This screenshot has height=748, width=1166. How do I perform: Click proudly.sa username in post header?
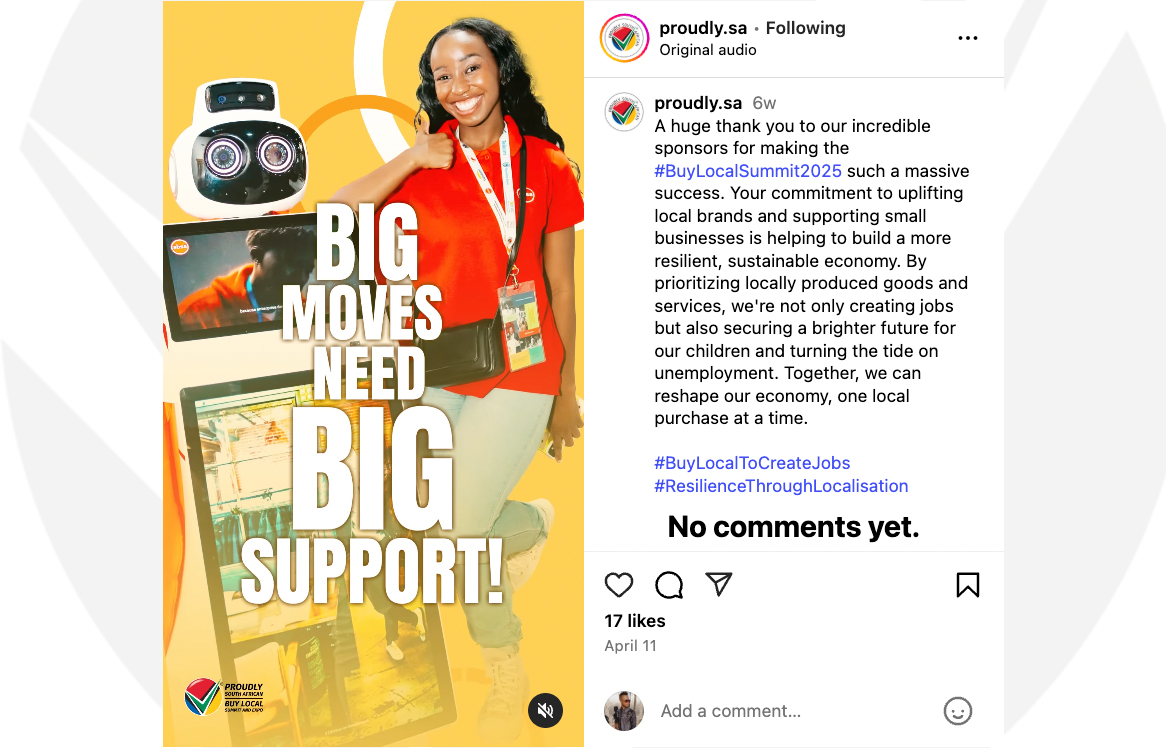(703, 28)
